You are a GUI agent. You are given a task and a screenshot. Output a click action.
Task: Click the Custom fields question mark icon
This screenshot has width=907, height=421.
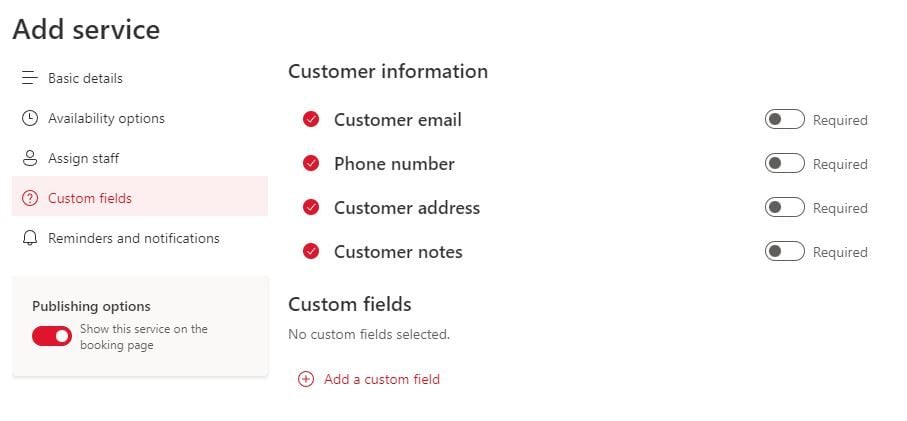tap(30, 198)
